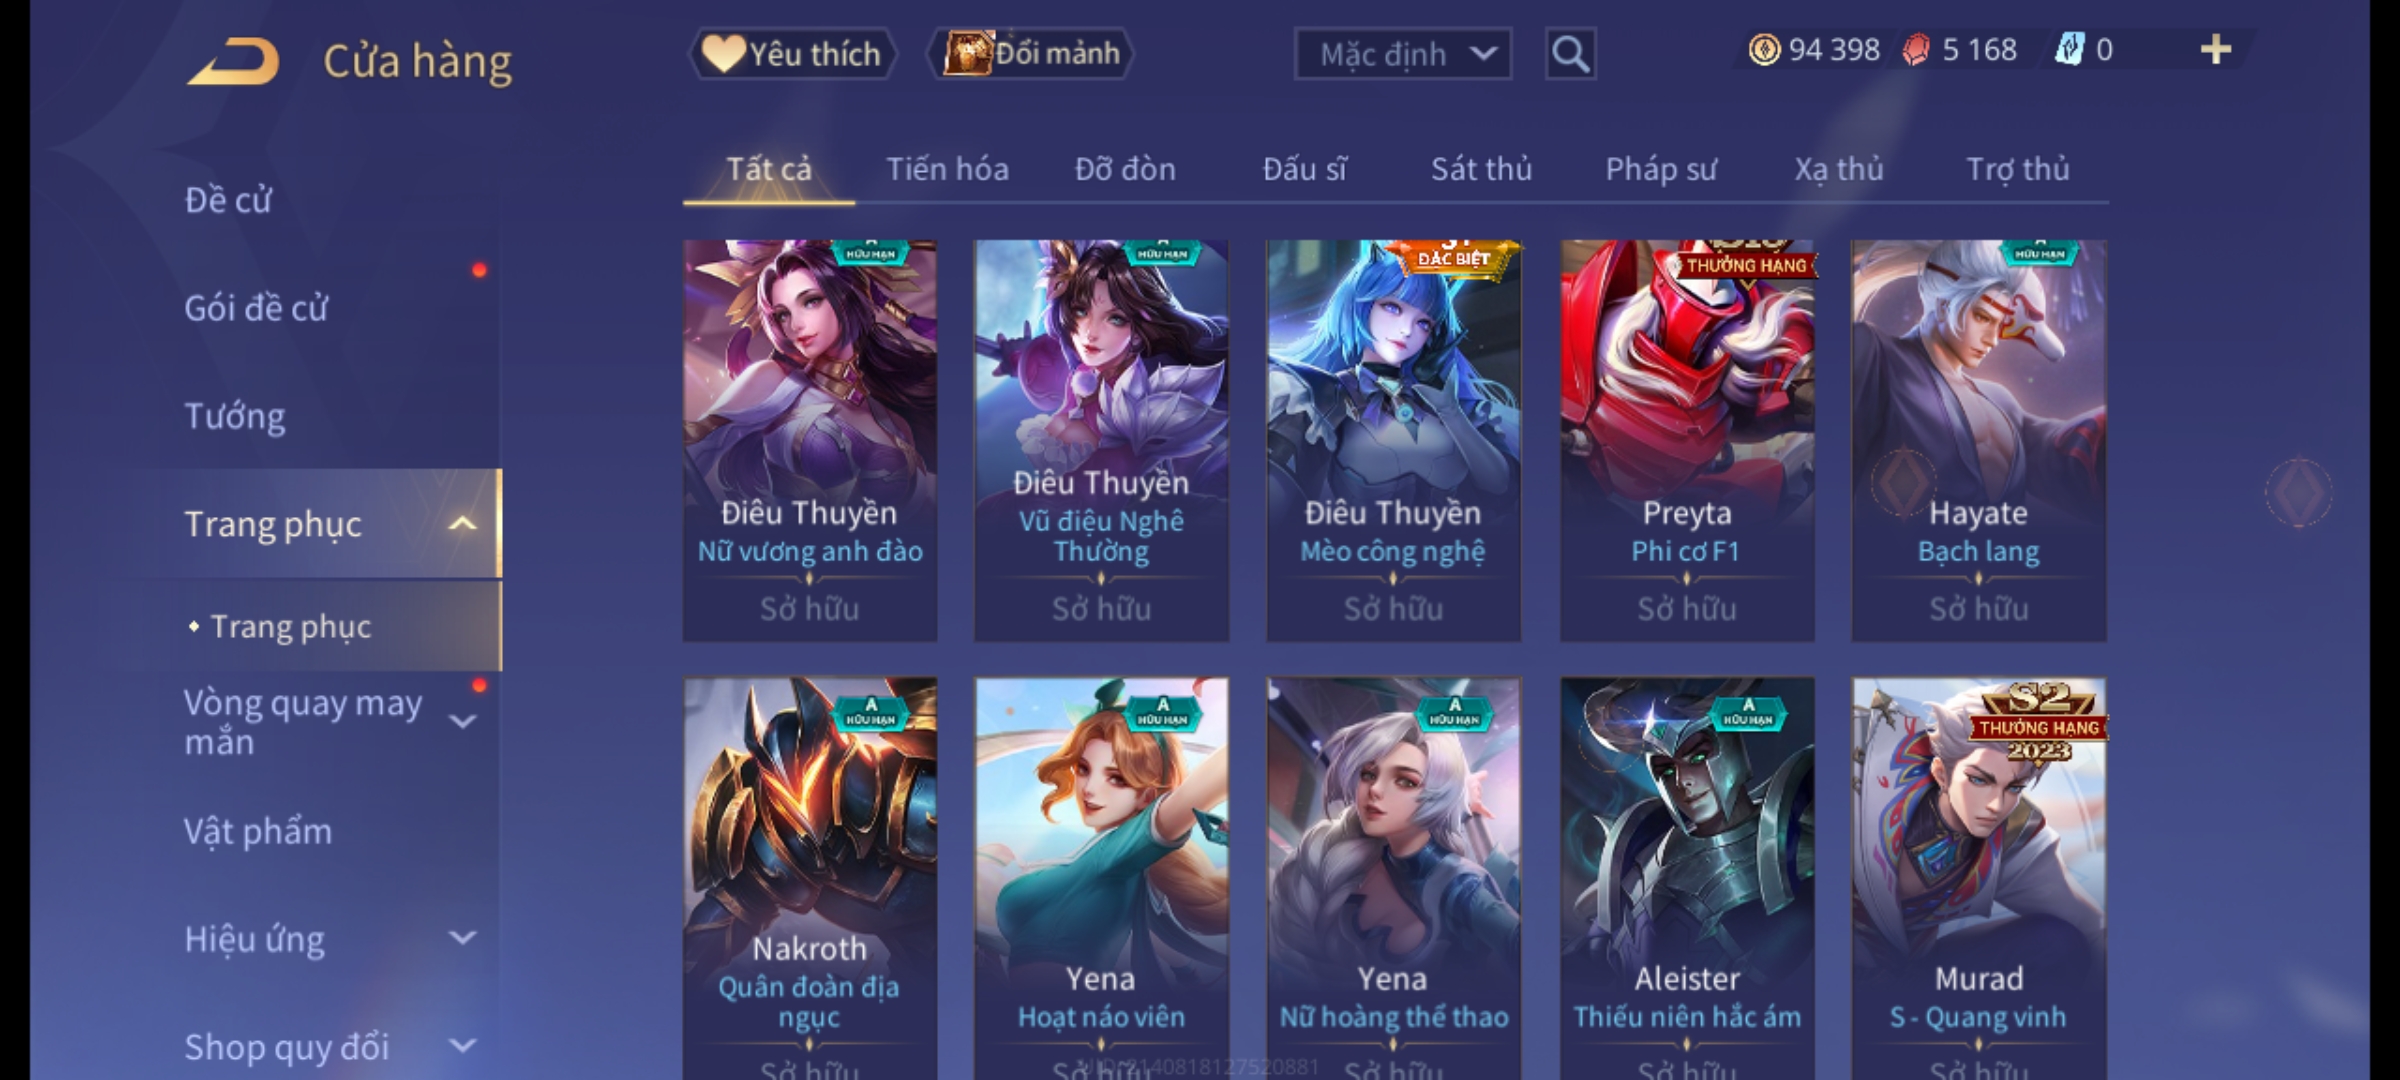2400x1080 pixels.
Task: Go to Gói đề cử menu item
Action: (x=256, y=308)
